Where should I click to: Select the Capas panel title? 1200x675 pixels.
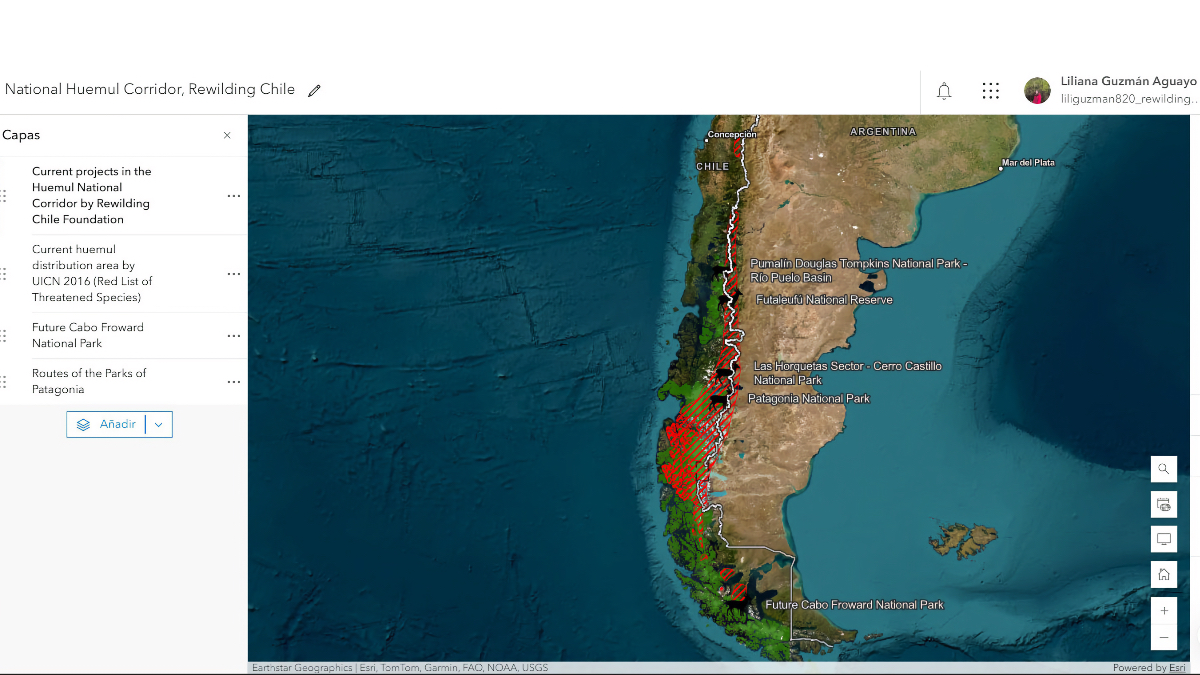coord(24,134)
